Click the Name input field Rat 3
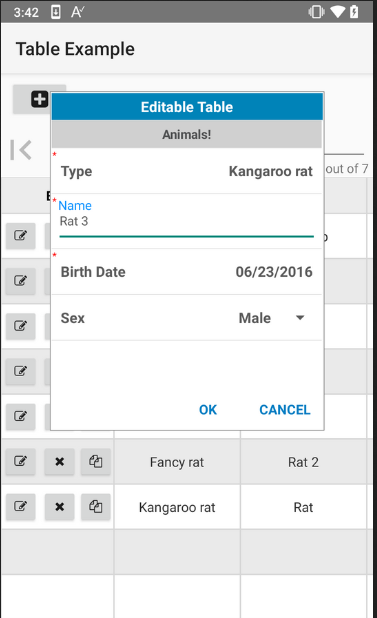 [186, 222]
